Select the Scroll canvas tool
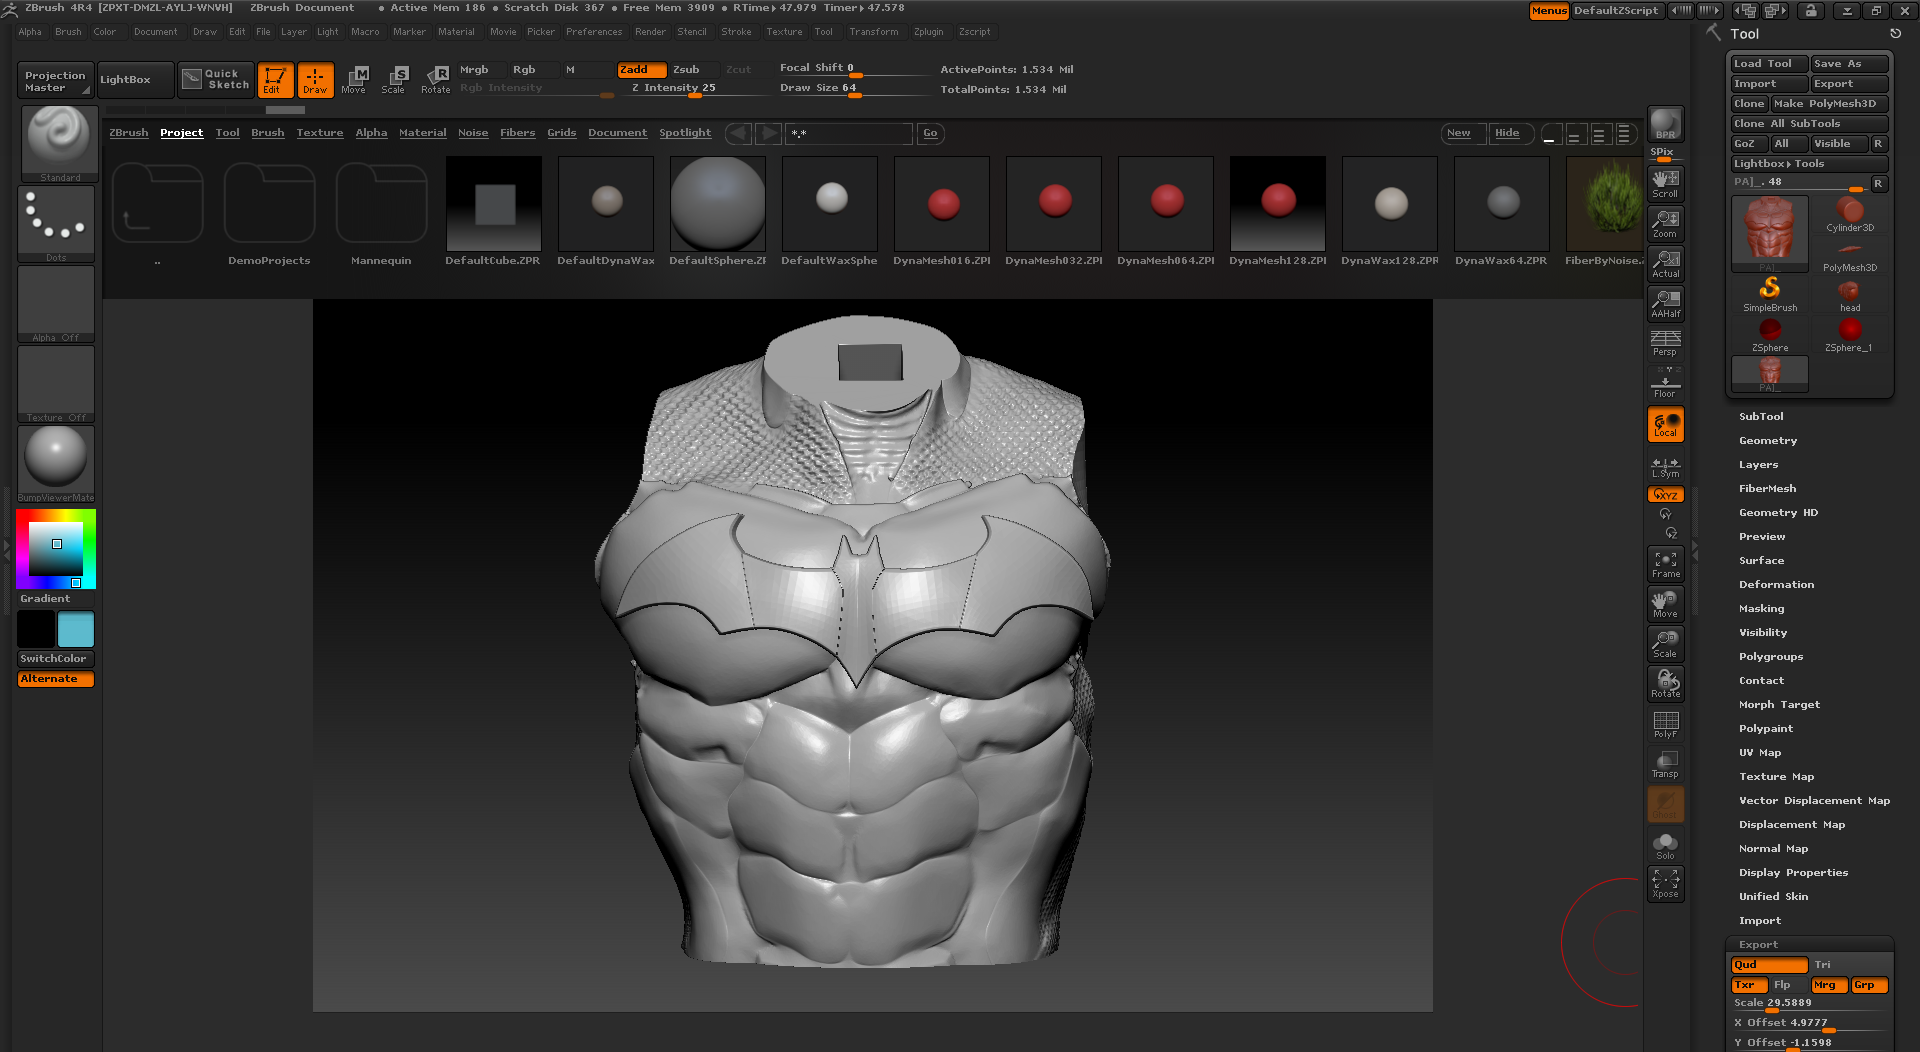 (x=1665, y=183)
